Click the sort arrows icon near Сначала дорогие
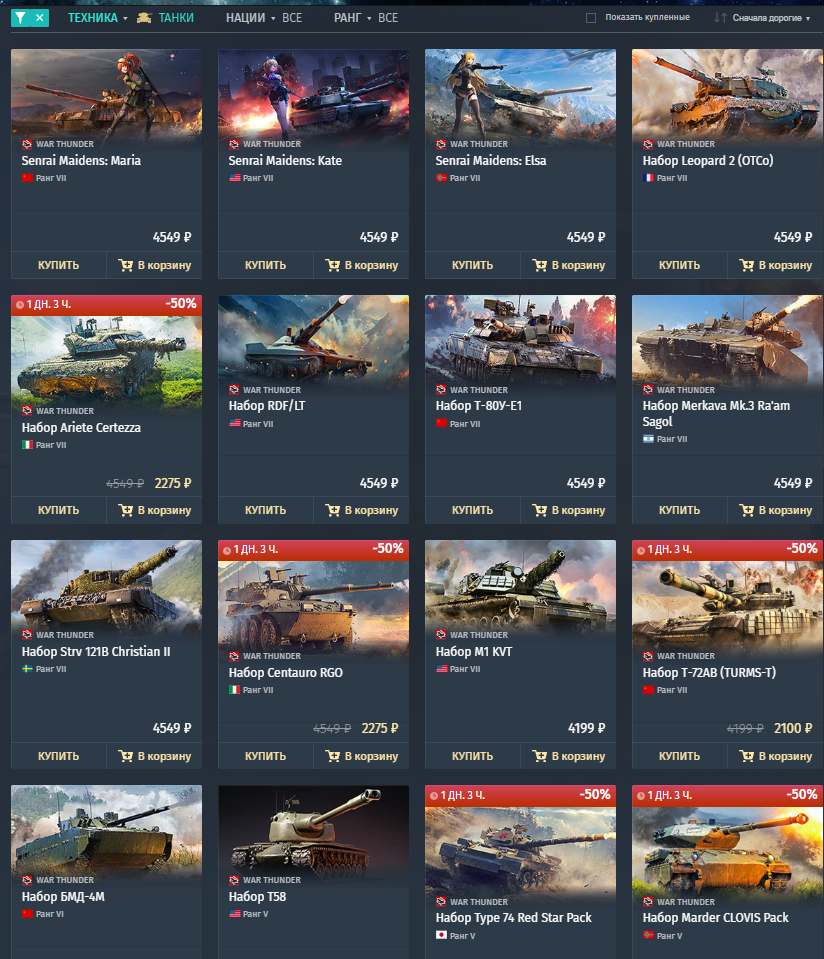This screenshot has height=959, width=824. point(721,18)
